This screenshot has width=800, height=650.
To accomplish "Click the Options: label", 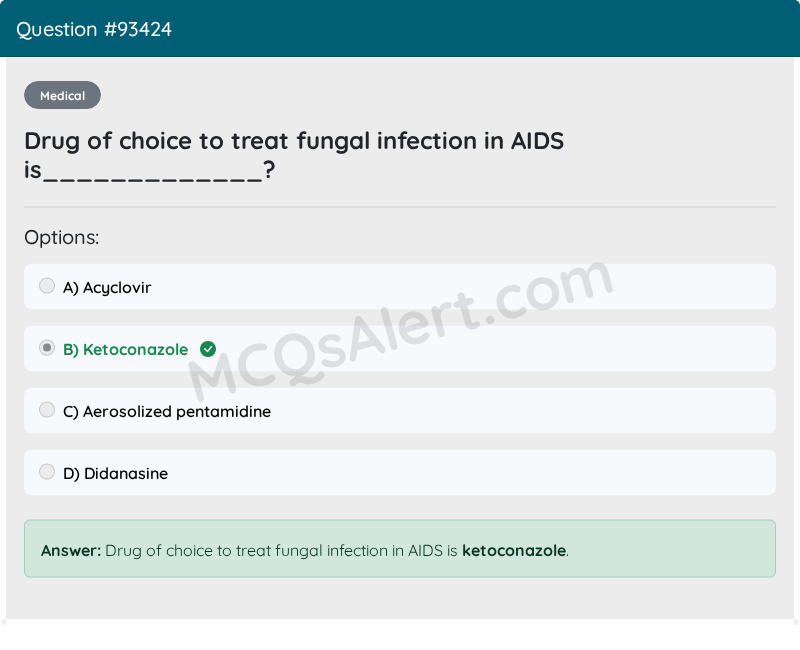I will pos(62,238).
